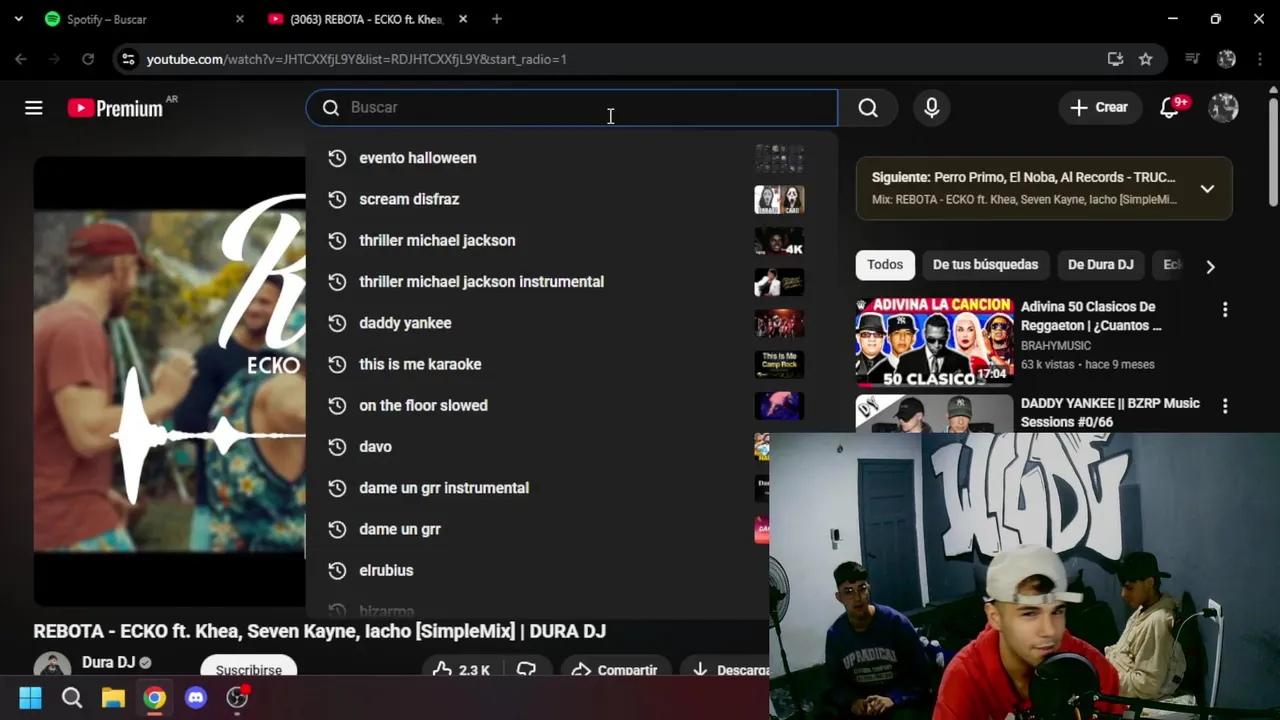The image size is (1280, 720).
Task: Open media controls icon in Chrome toolbar
Action: tap(1192, 59)
